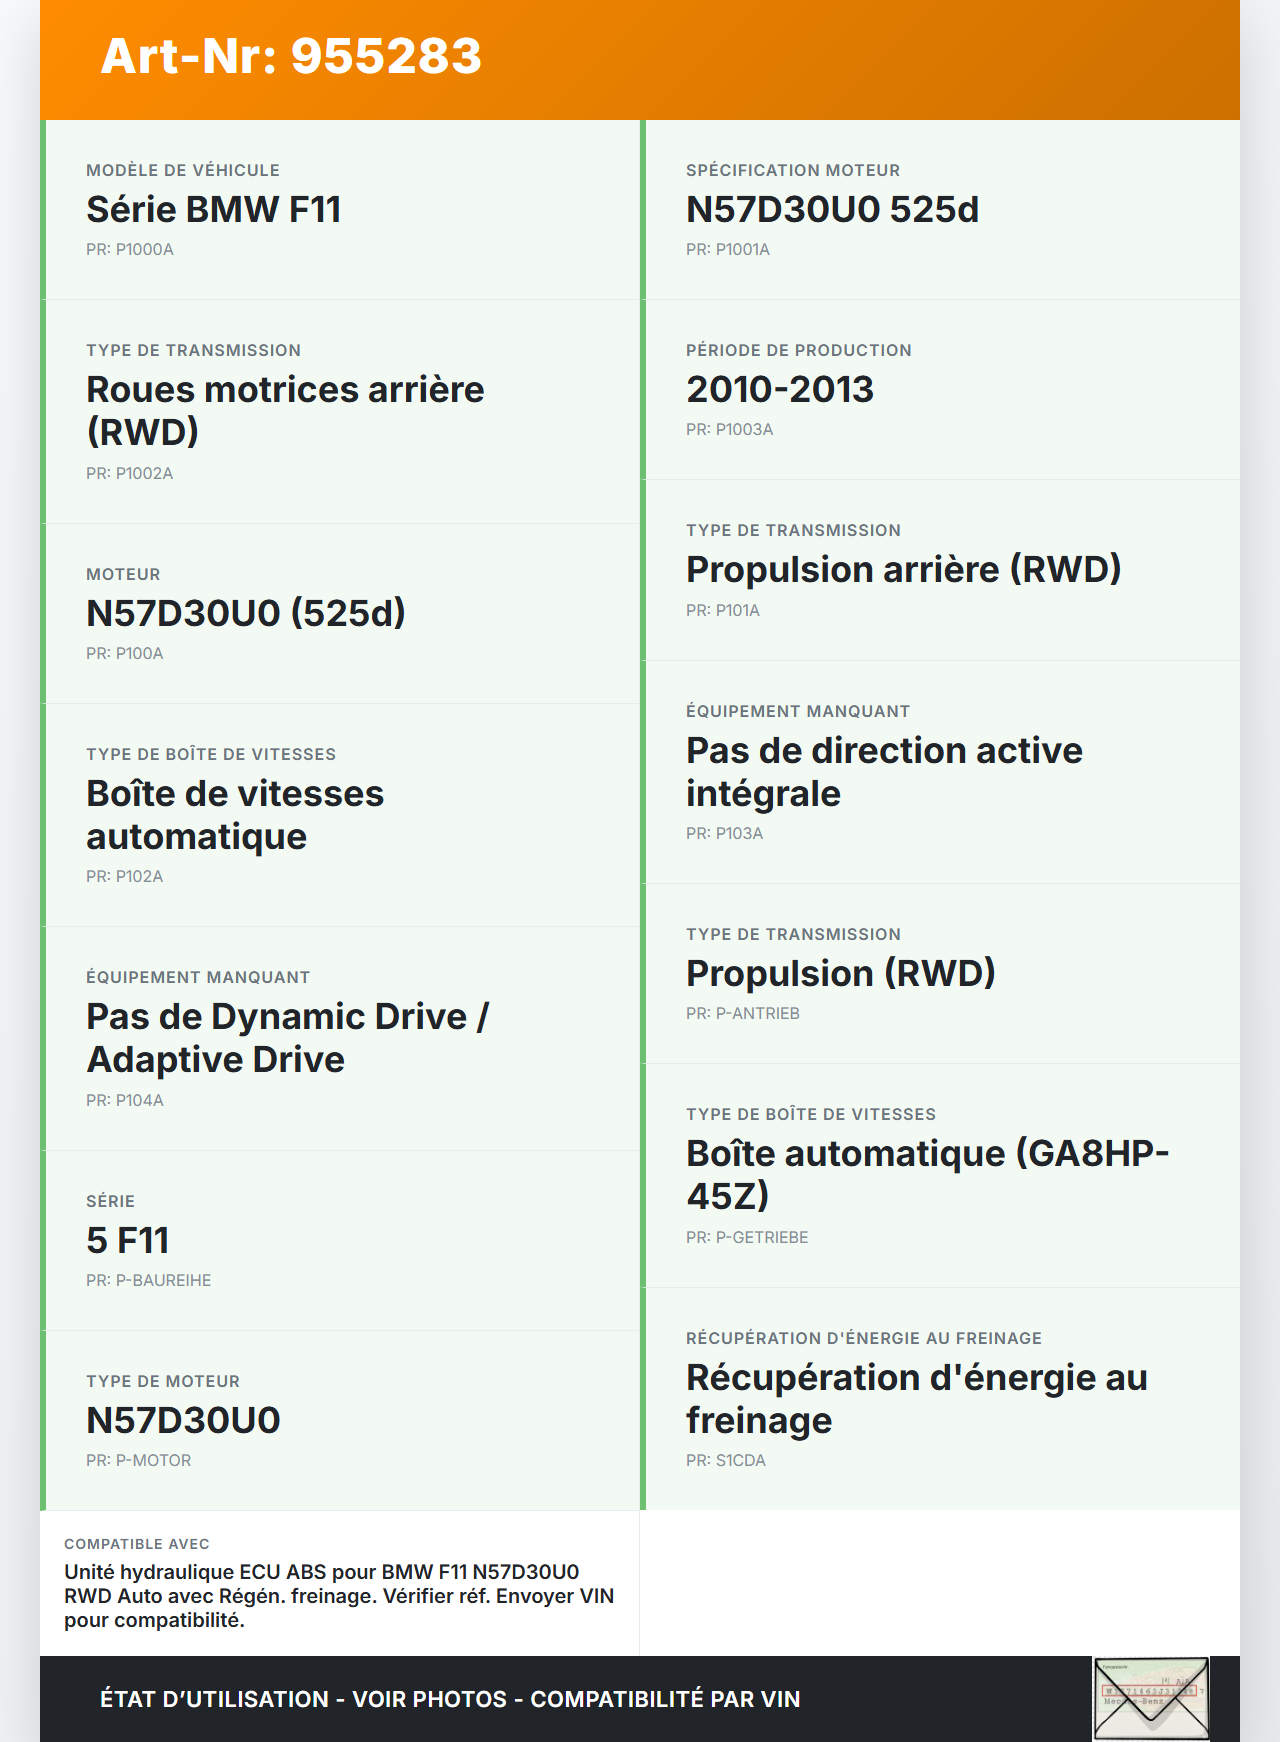Select the Propulsion arrière (RWD) value
The image size is (1280, 1742).
pyautogui.click(x=903, y=570)
